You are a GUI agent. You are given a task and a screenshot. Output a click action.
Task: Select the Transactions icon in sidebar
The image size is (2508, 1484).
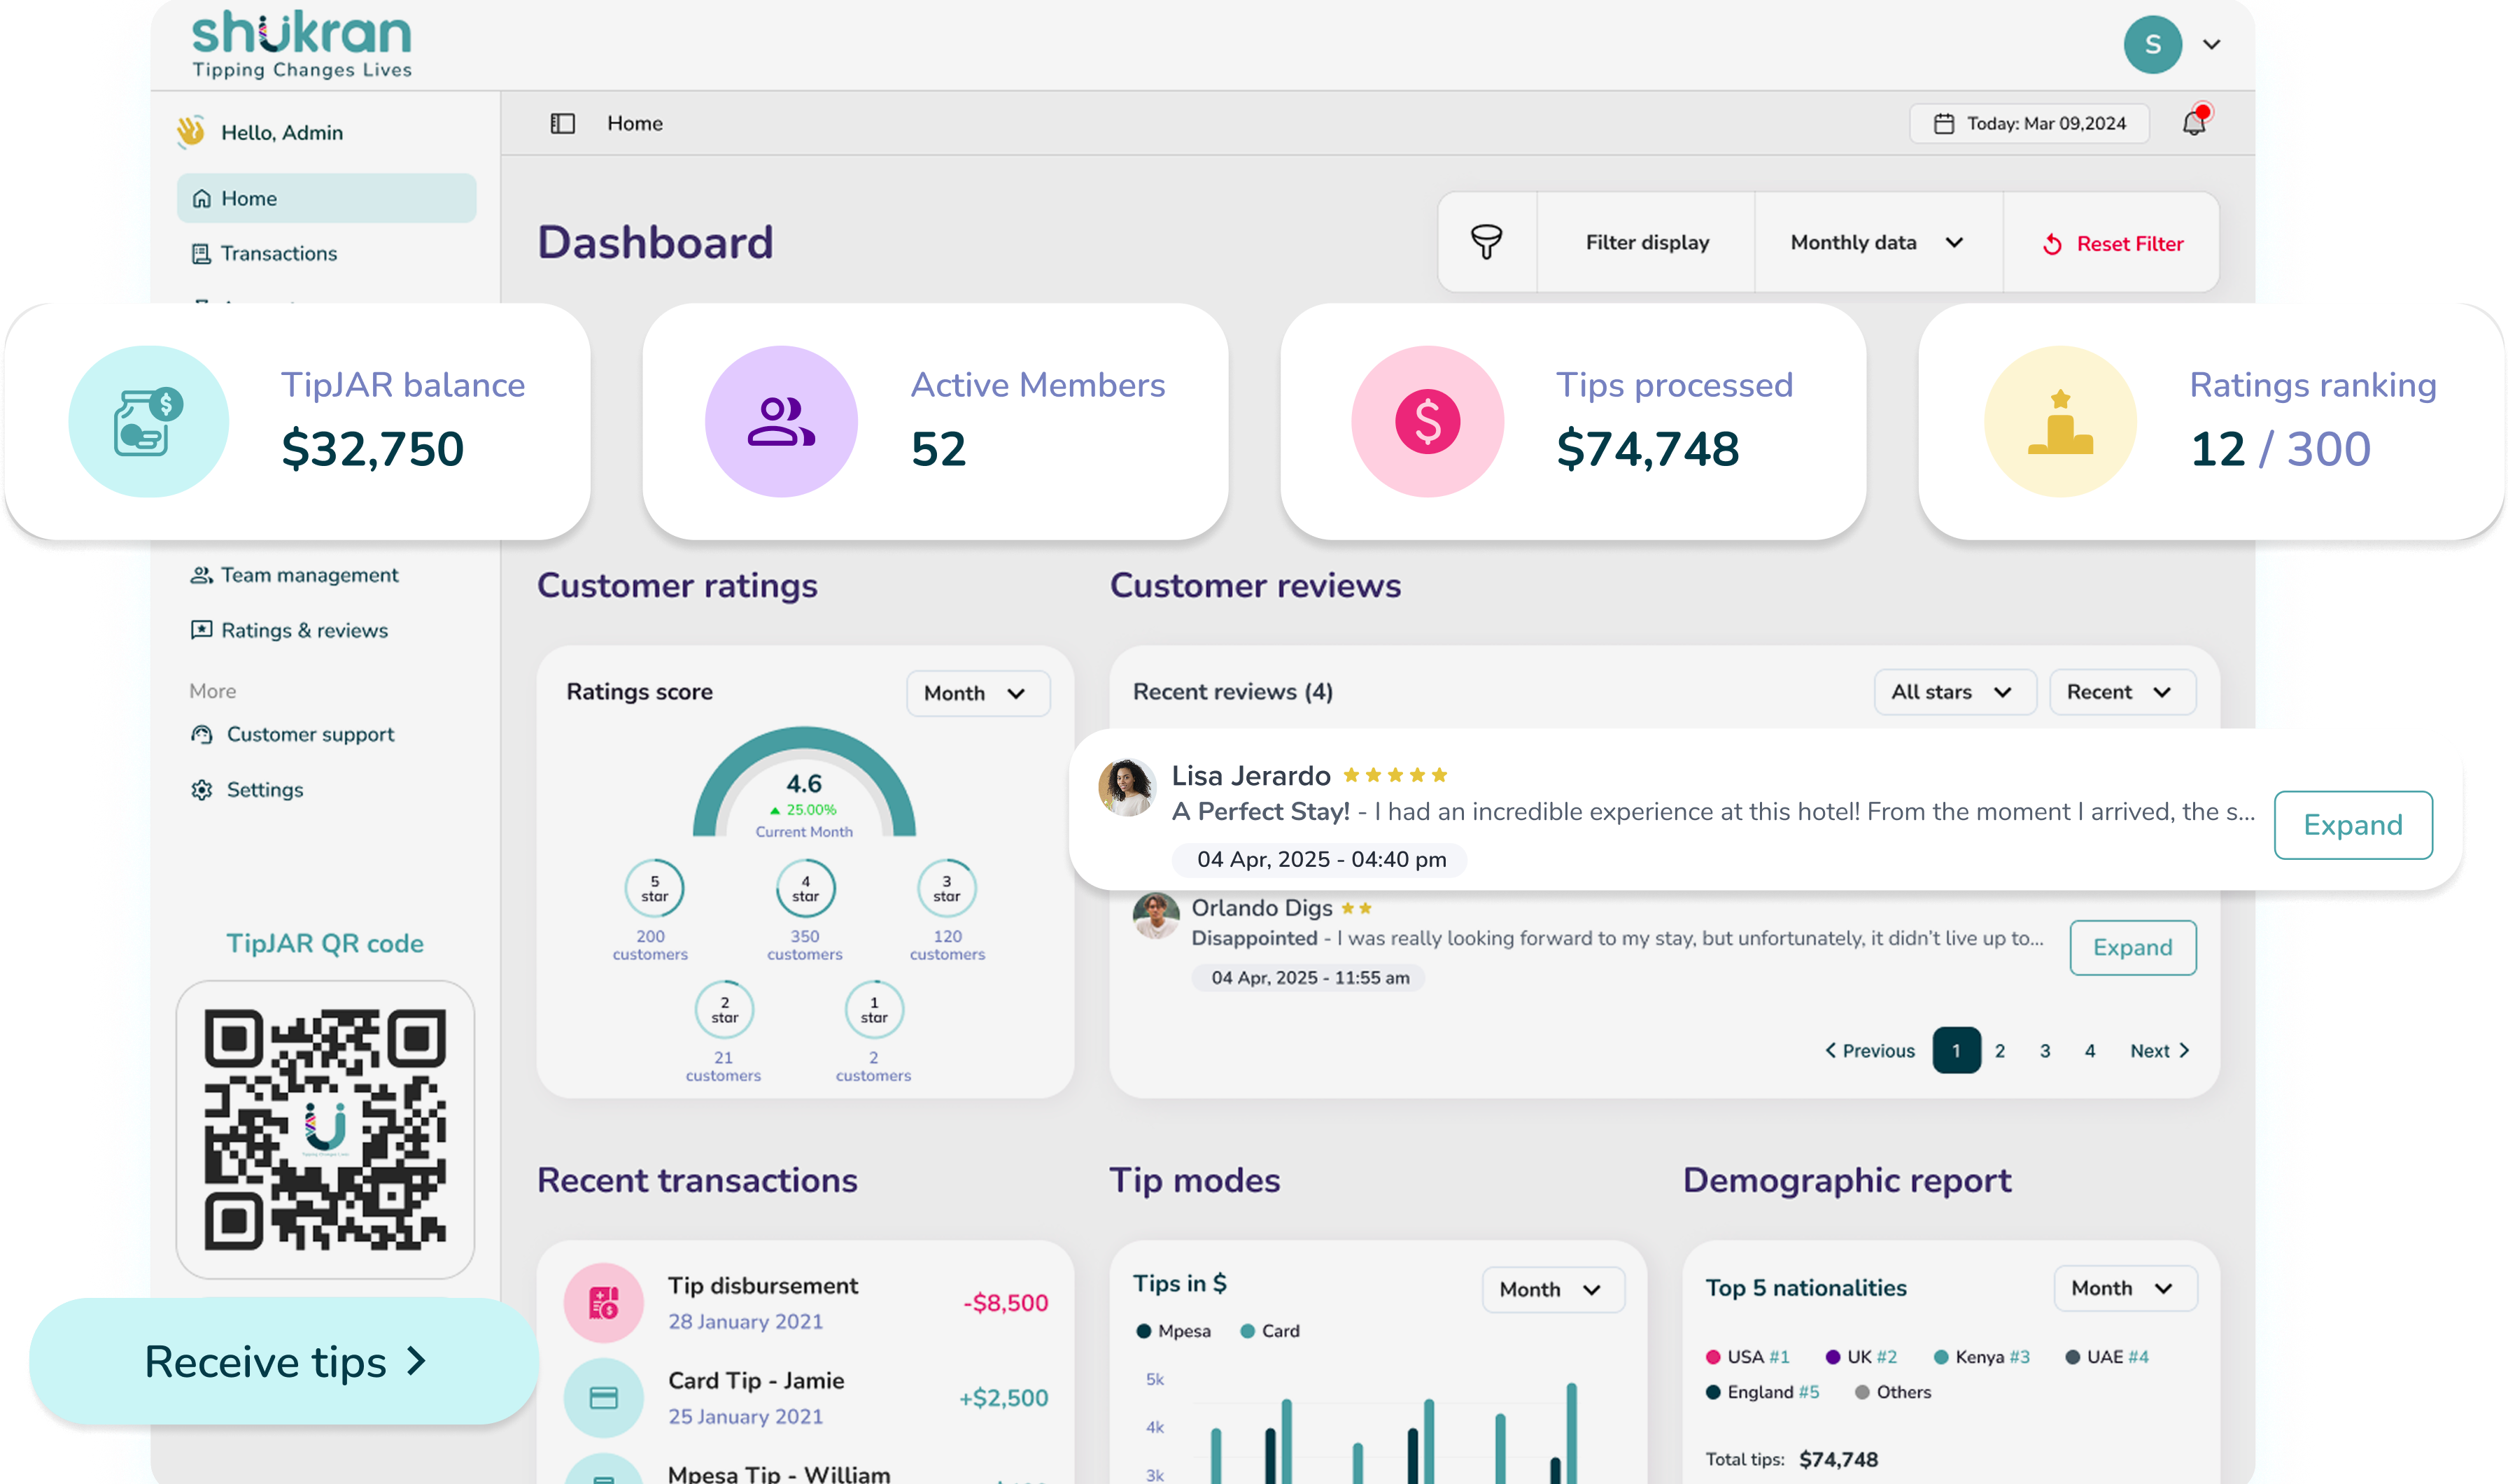click(201, 253)
